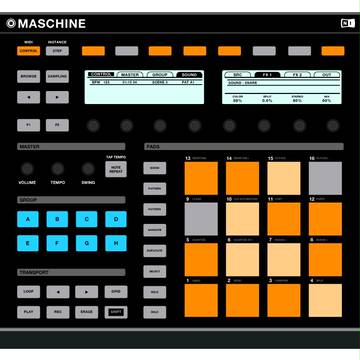The width and height of the screenshot is (360, 360).
Task: Select the OUT tab in right display
Action: (327, 75)
